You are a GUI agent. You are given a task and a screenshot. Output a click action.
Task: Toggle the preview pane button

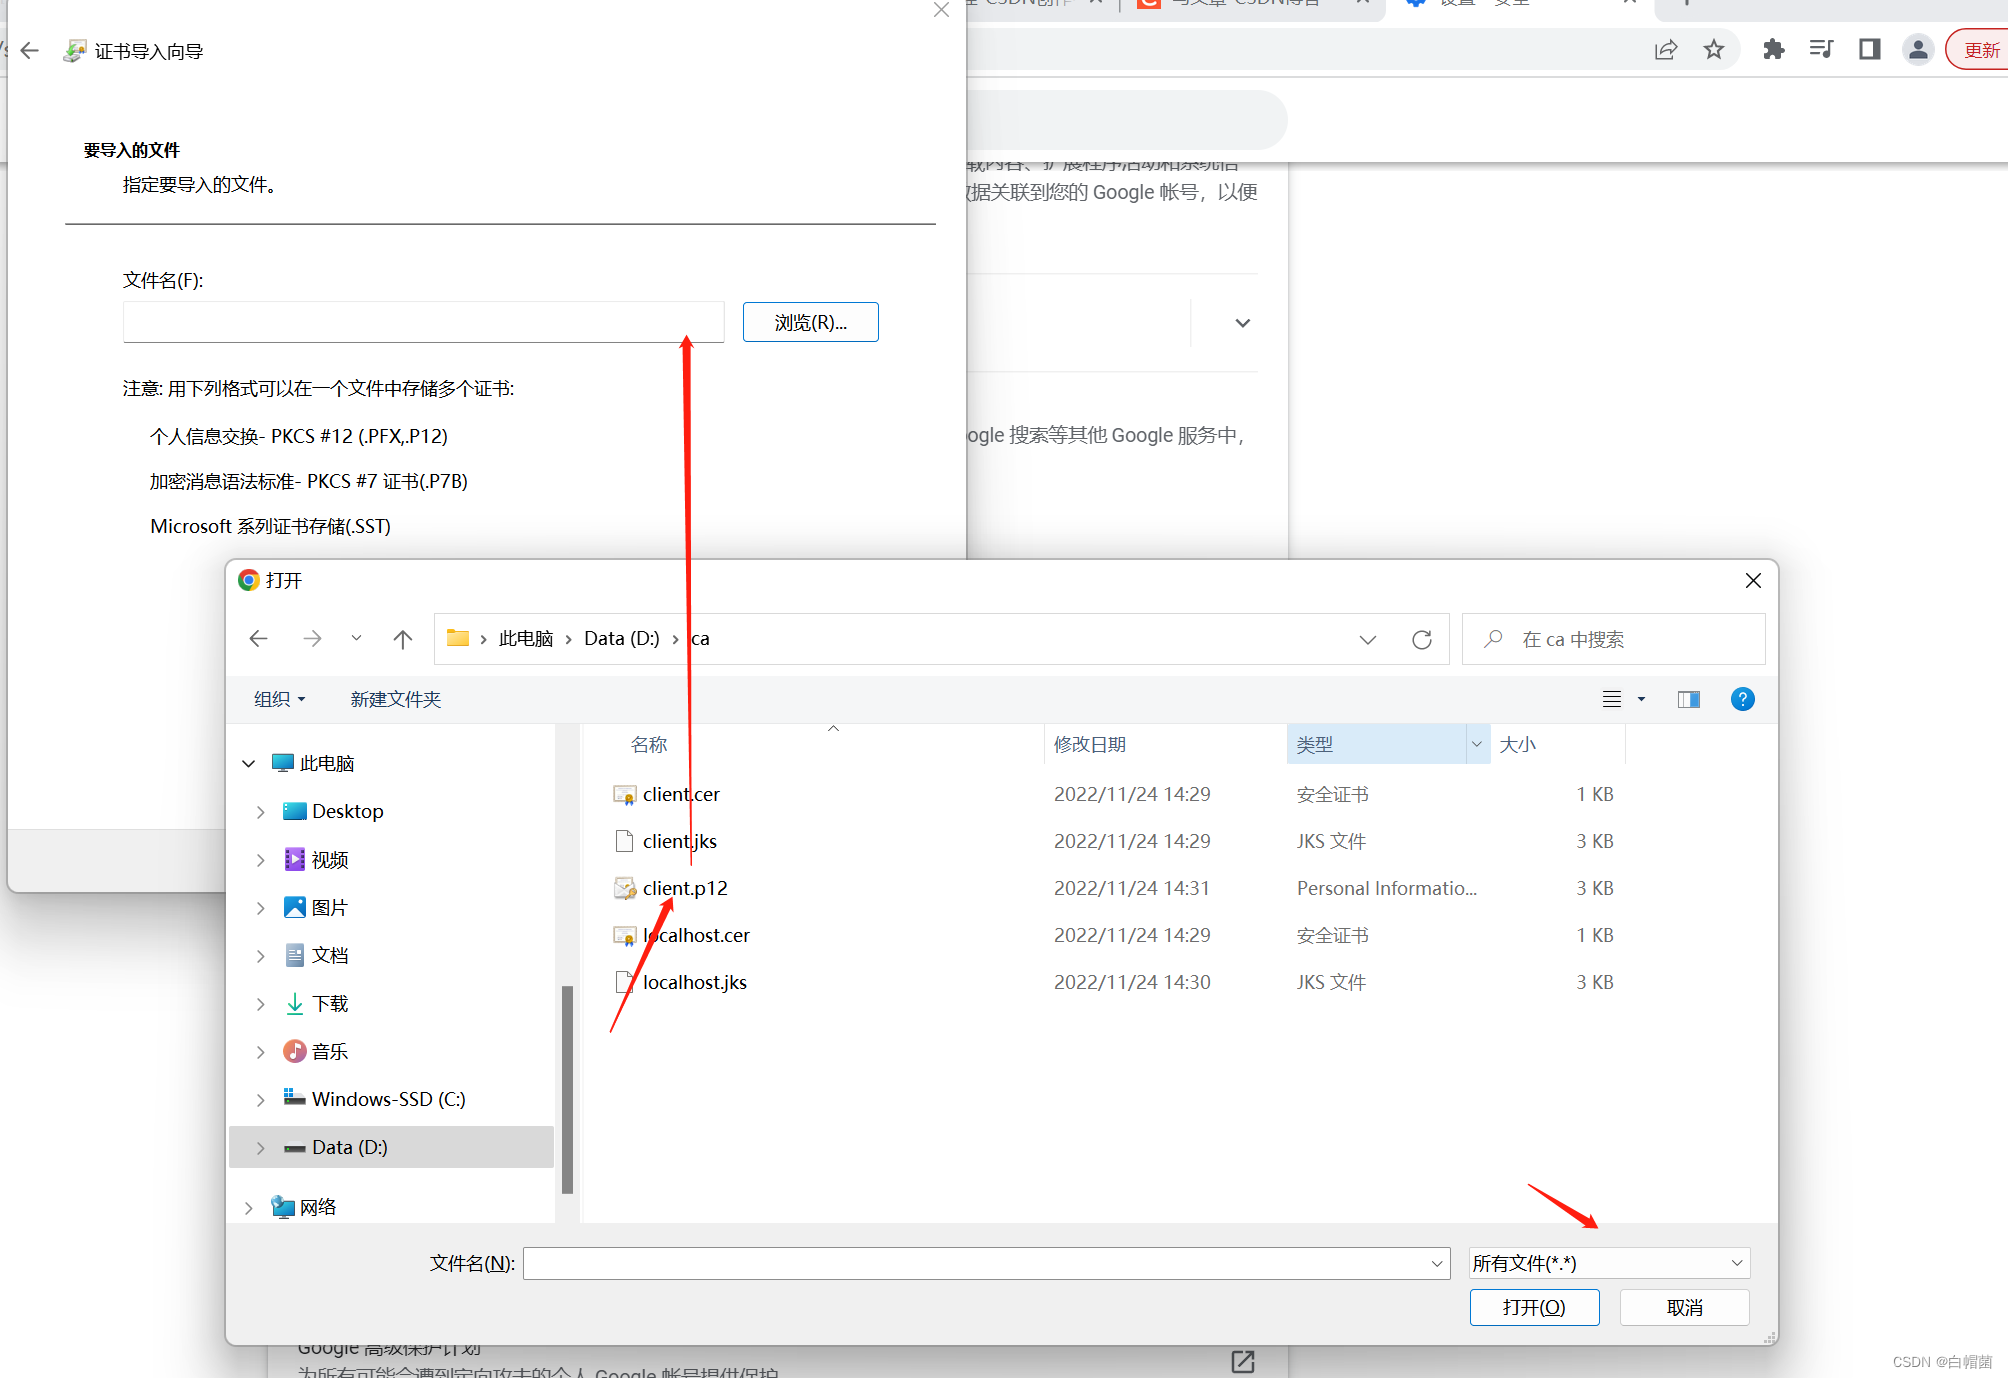click(x=1688, y=699)
